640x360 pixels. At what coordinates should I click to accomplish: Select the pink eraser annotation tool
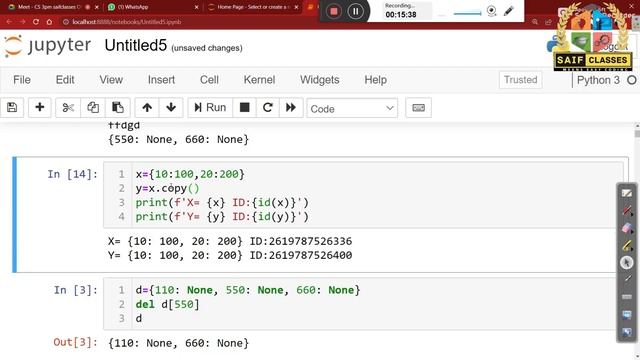tap(627, 228)
